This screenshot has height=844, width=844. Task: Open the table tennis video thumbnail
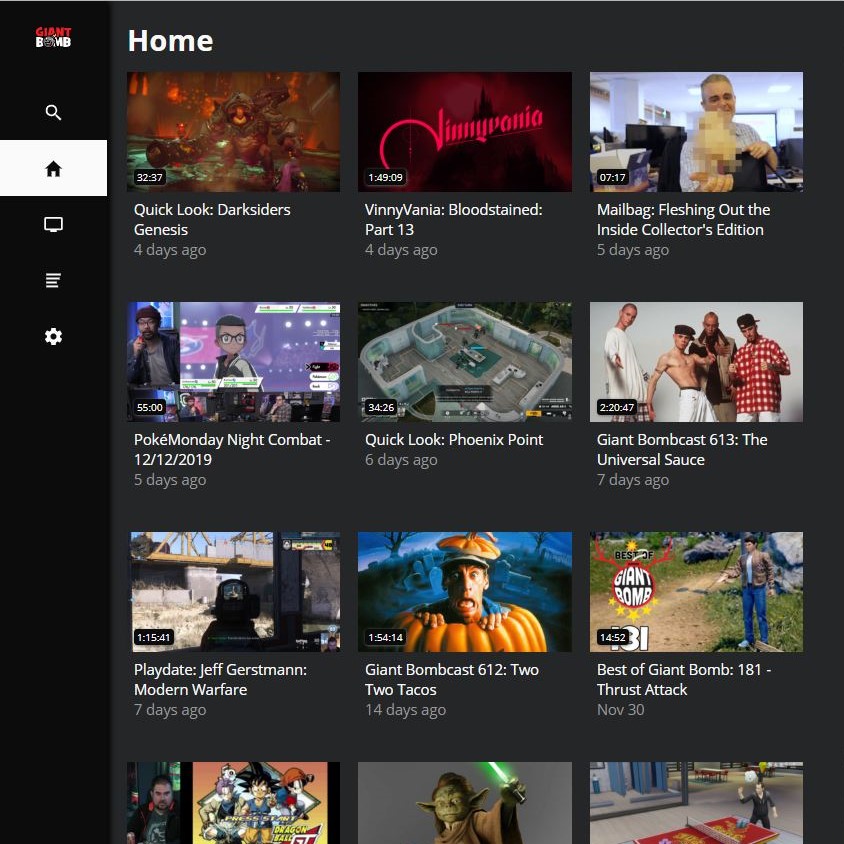tap(697, 803)
